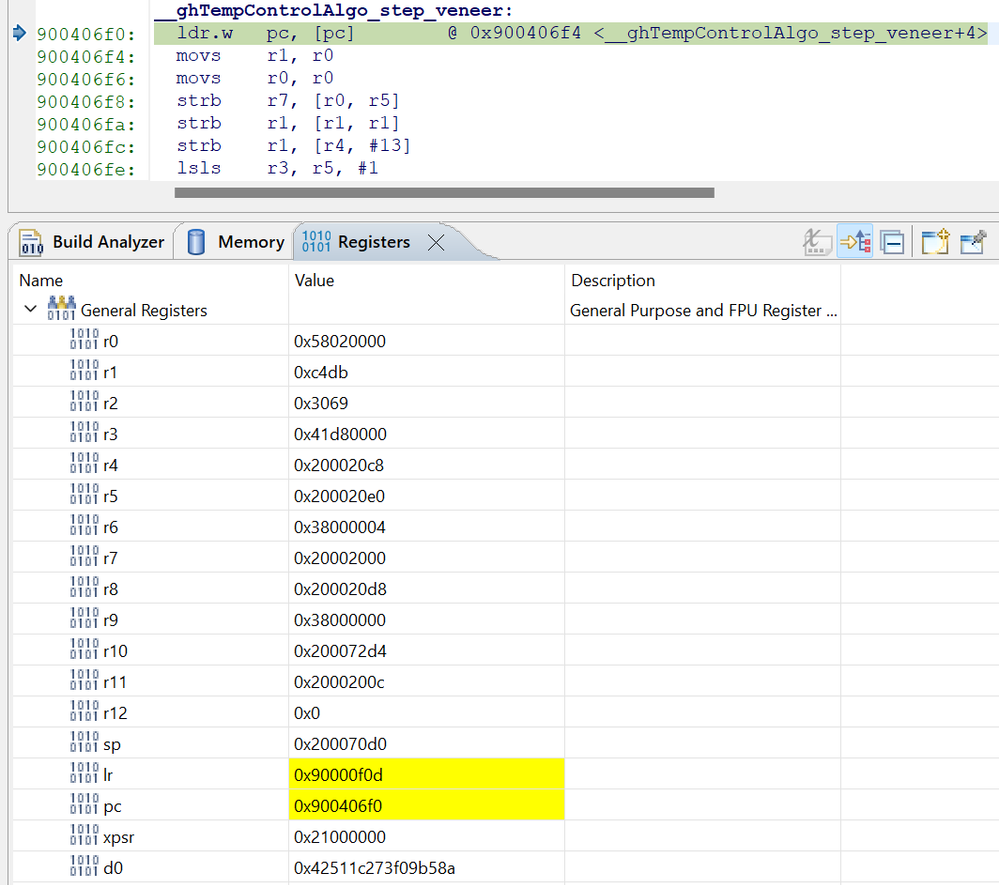Screen dimensions: 999x885
Task: Click the General Registers group icon
Action: (61, 308)
